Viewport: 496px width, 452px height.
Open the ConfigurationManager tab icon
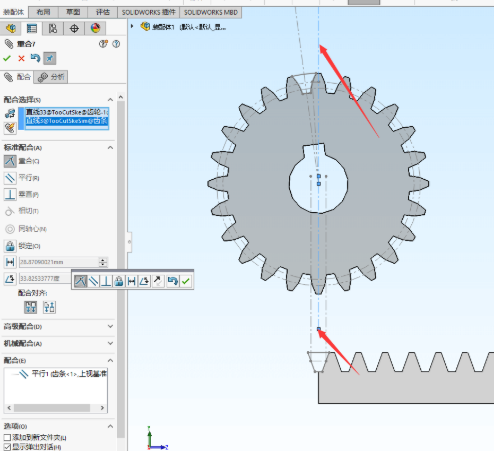[x=53, y=28]
